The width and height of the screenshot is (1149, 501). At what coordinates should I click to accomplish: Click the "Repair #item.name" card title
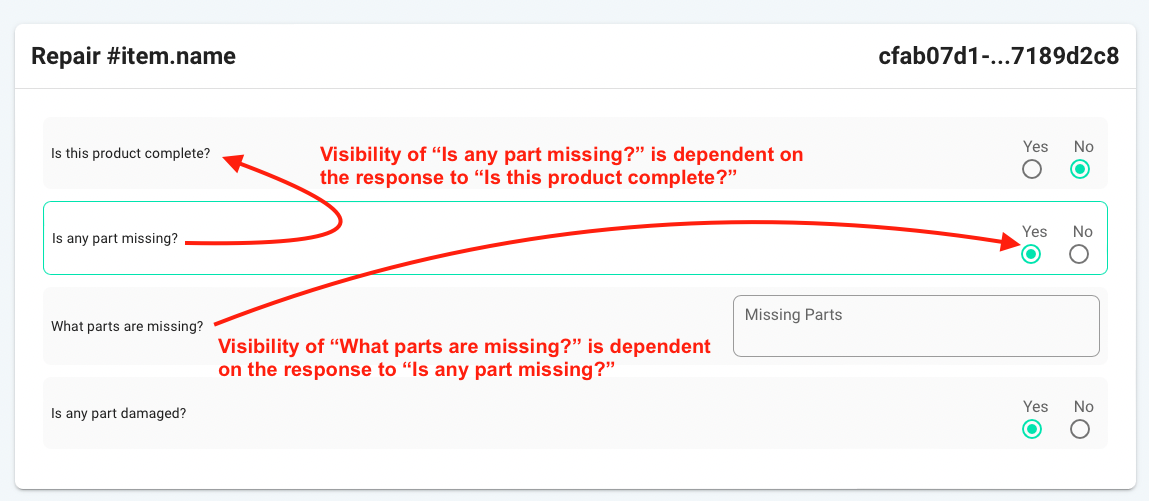pos(133,56)
